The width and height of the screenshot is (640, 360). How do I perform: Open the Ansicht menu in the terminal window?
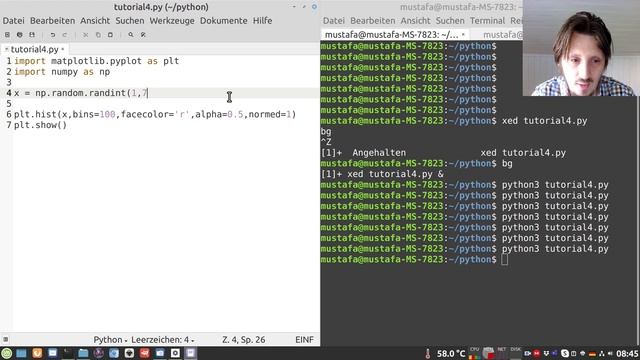[416, 20]
